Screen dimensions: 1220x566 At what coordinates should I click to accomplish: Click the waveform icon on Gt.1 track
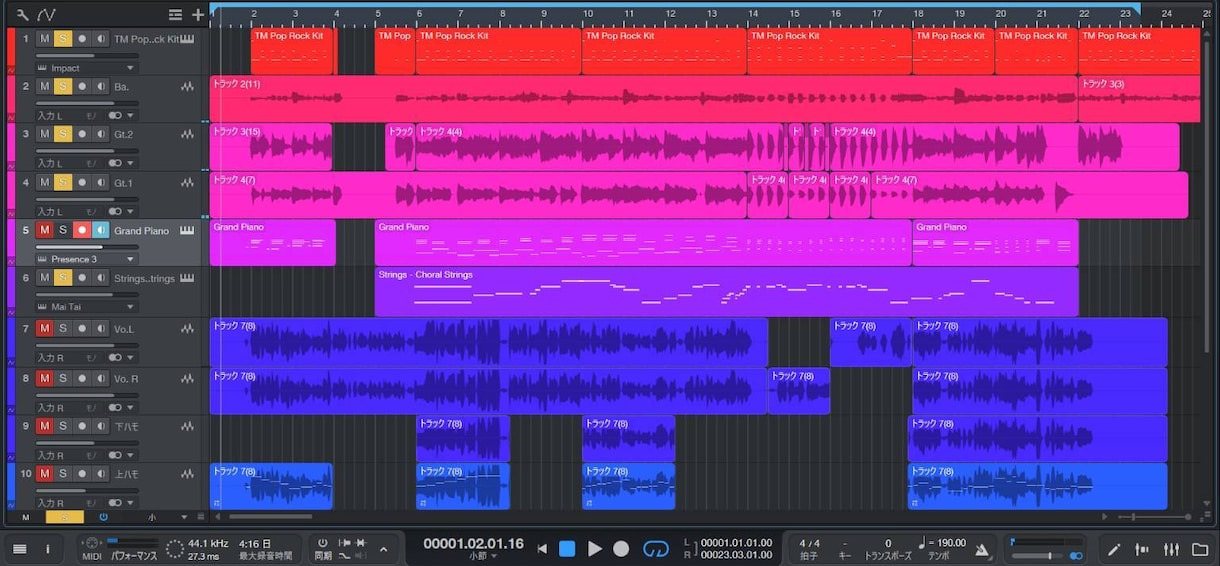(x=187, y=182)
